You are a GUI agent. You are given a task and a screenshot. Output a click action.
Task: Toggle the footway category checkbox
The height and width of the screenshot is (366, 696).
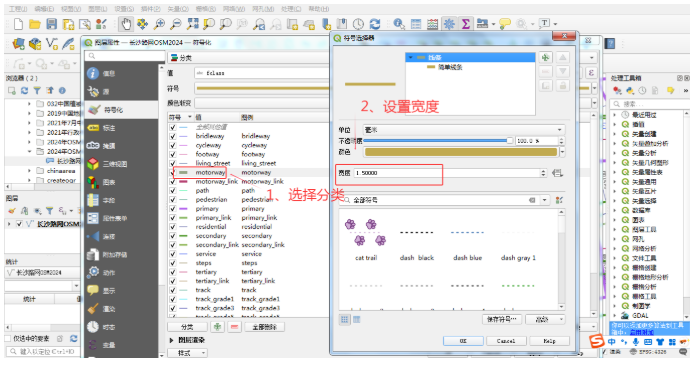tap(173, 154)
